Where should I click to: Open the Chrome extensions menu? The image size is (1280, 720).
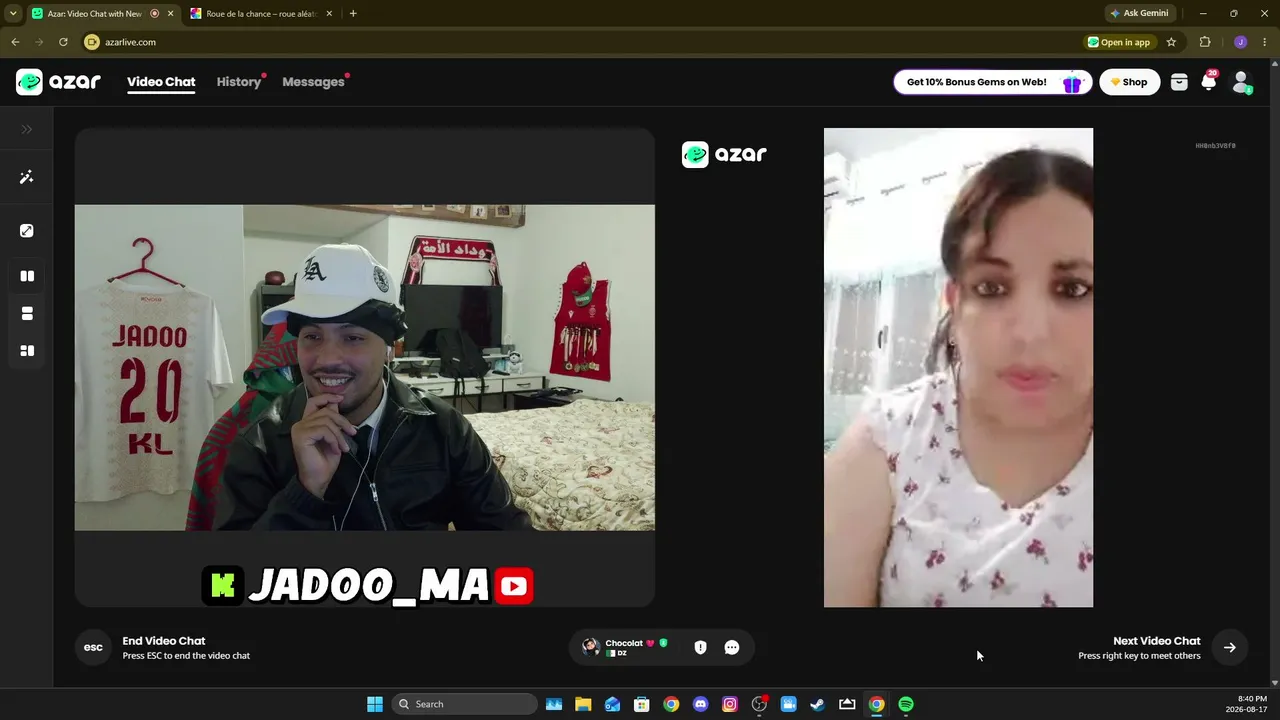(x=1205, y=42)
